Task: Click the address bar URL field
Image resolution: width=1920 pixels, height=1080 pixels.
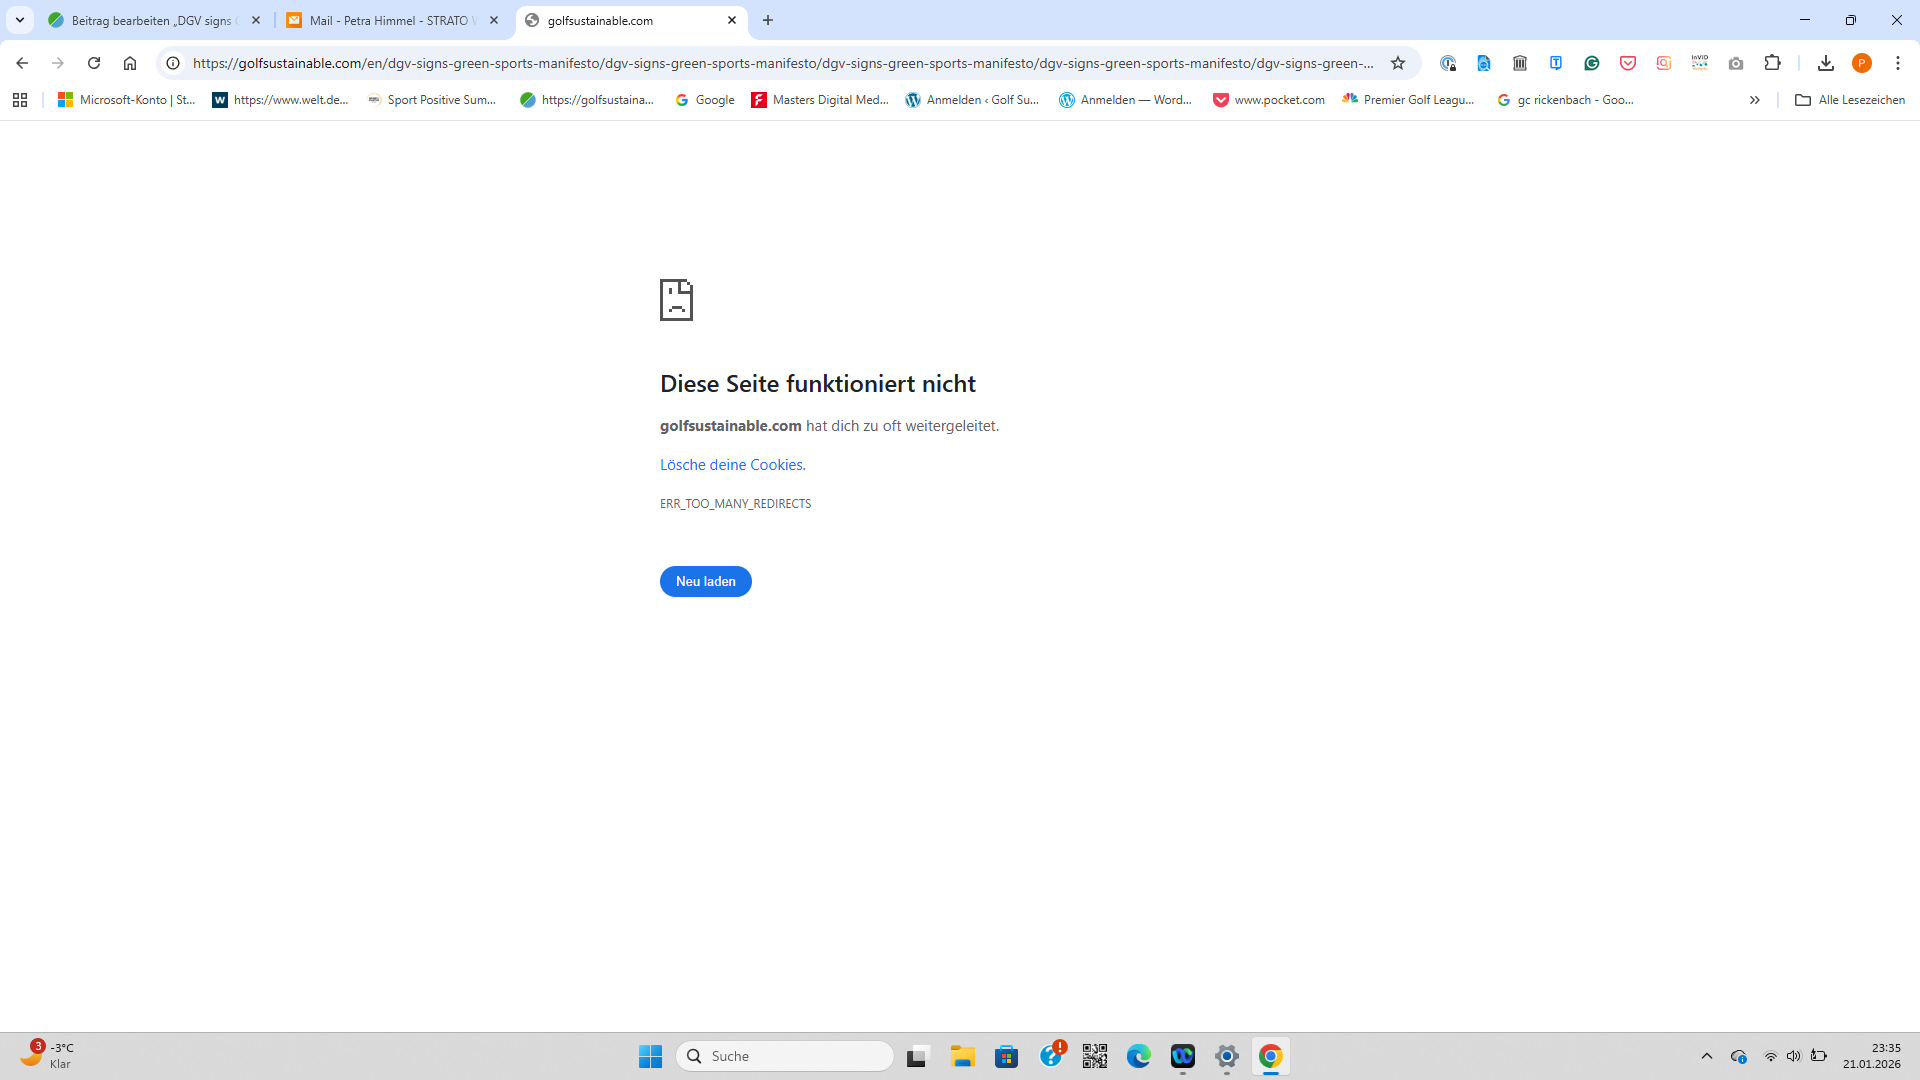Action: coord(780,63)
